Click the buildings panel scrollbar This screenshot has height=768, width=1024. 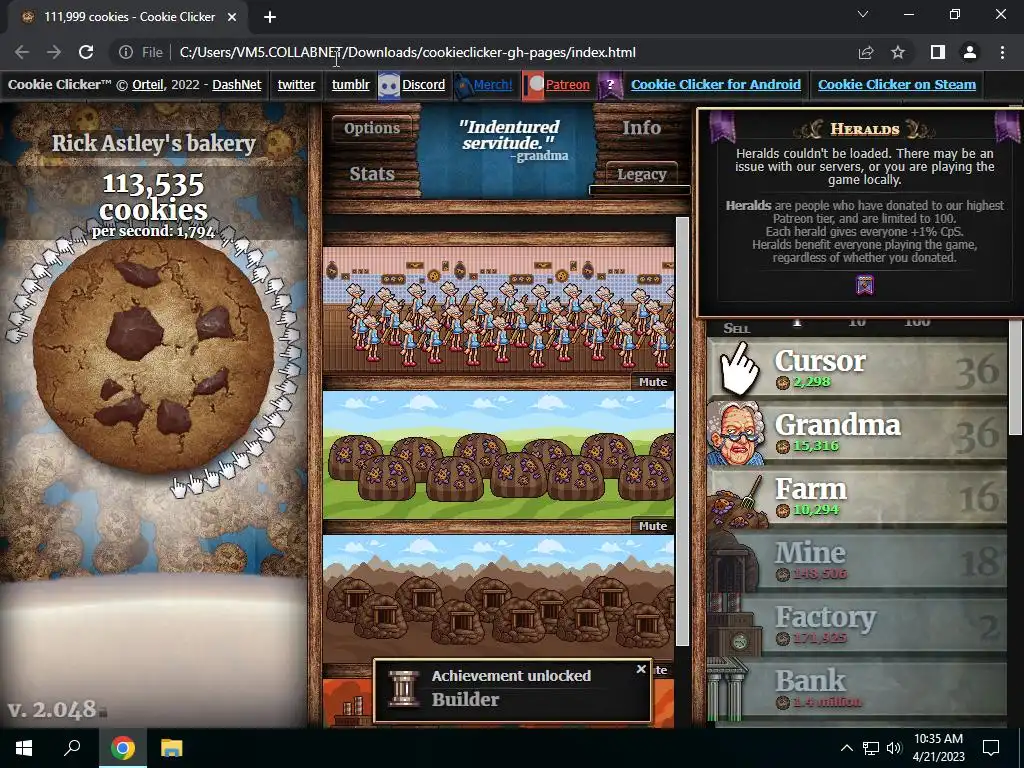click(682, 431)
